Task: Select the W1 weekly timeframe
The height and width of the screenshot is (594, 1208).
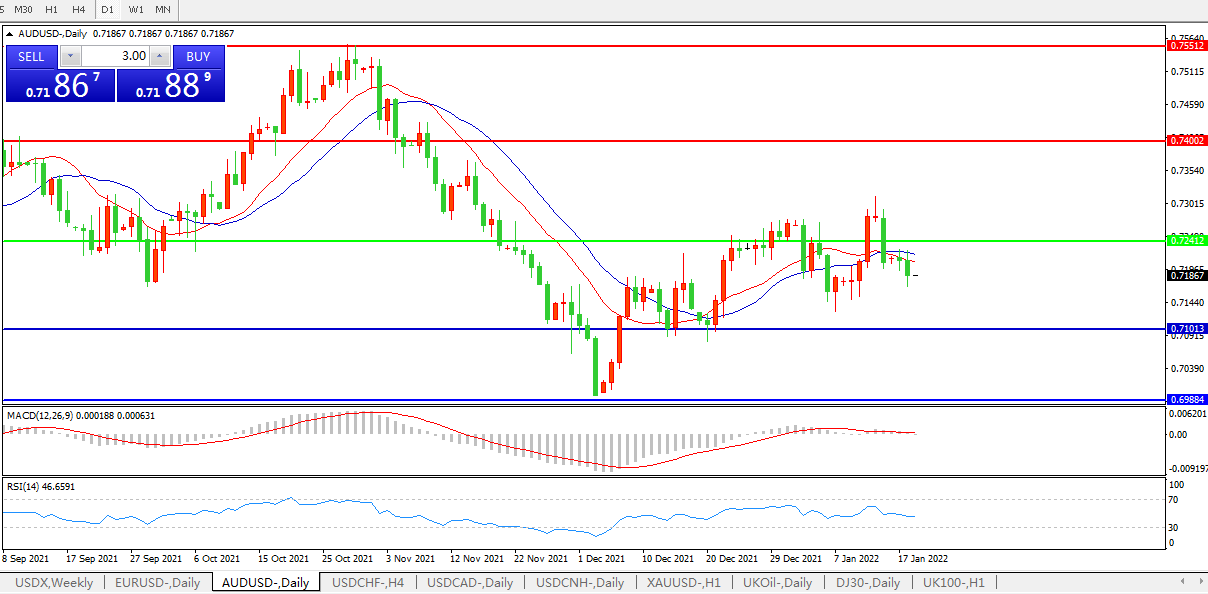Action: point(136,9)
